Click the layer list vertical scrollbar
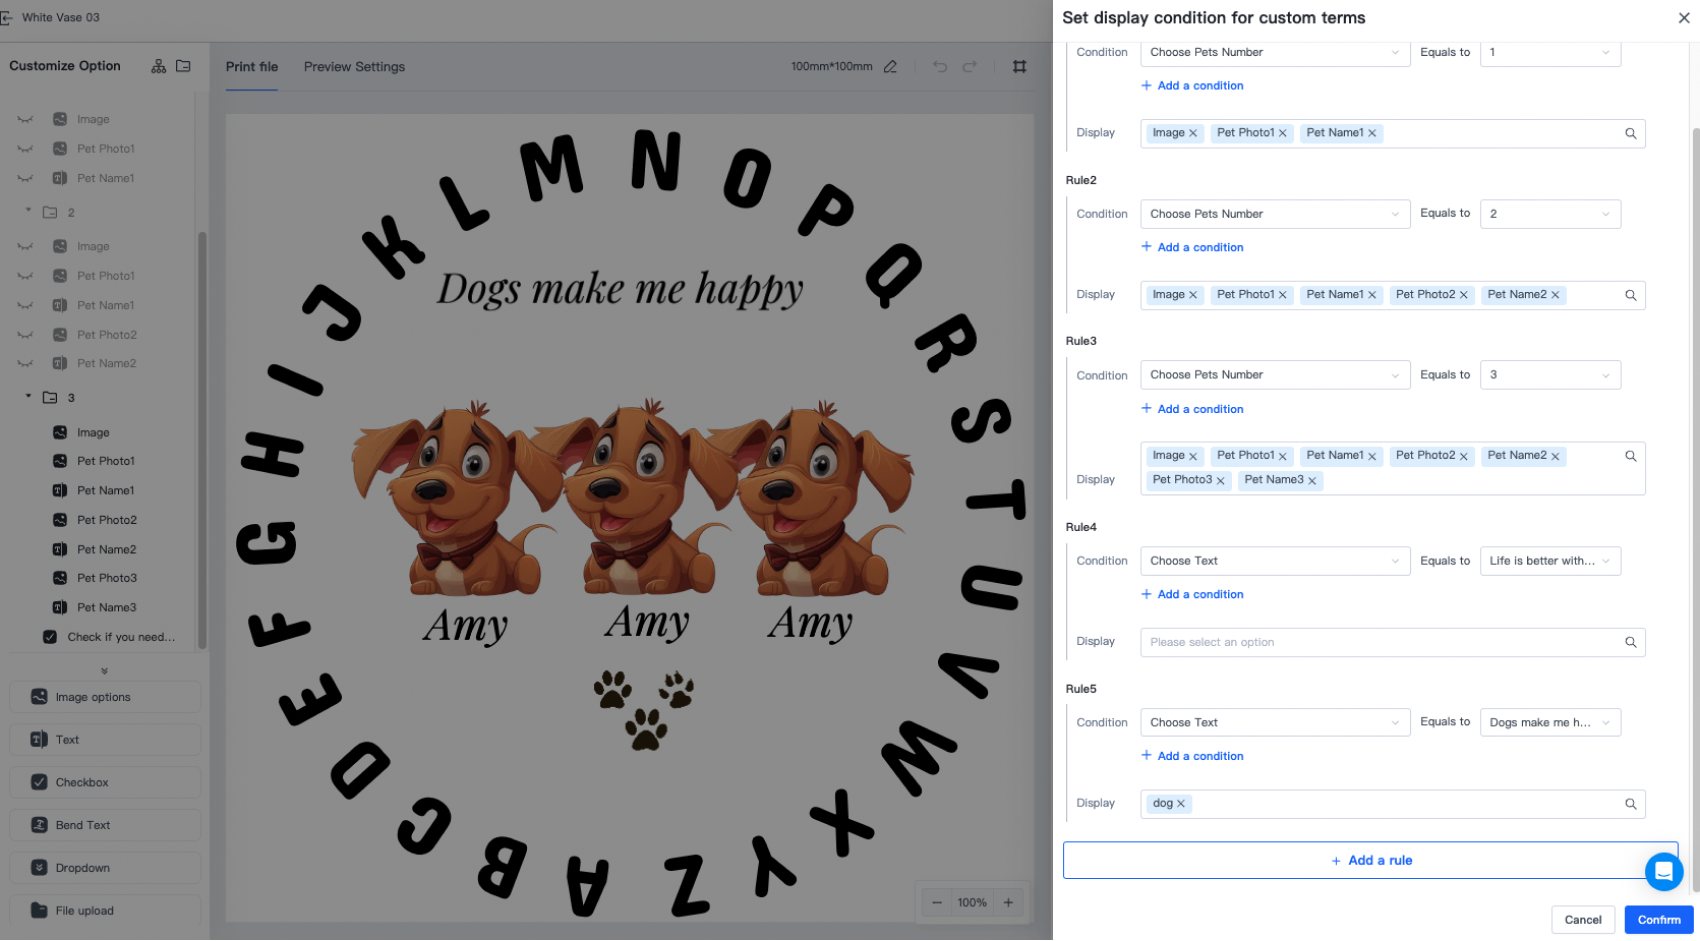 pyautogui.click(x=202, y=440)
